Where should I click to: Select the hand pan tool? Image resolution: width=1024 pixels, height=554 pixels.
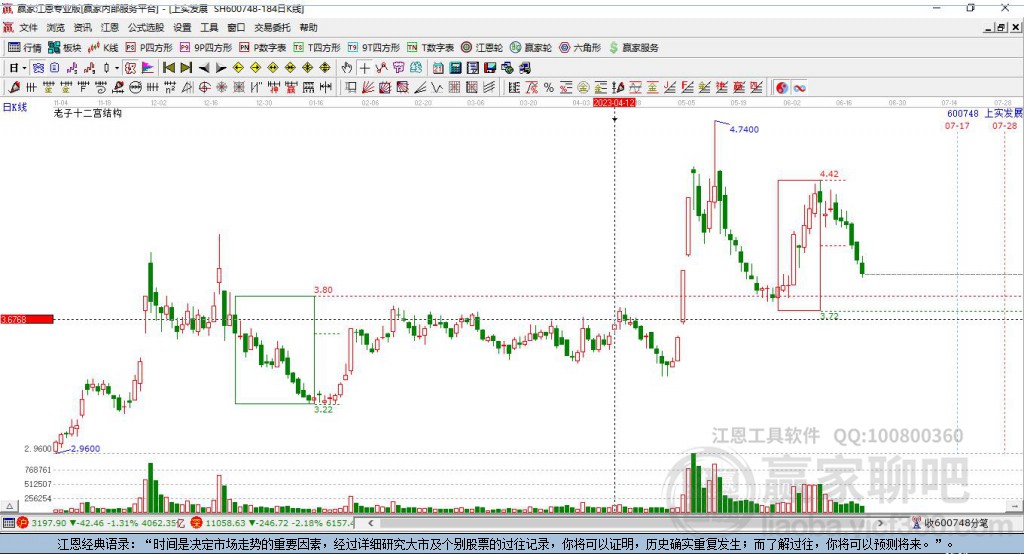click(x=347, y=68)
